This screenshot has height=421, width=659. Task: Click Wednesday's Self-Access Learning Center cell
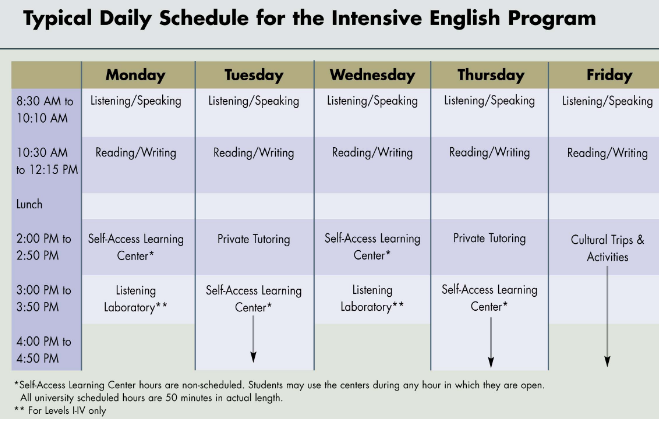pyautogui.click(x=372, y=247)
